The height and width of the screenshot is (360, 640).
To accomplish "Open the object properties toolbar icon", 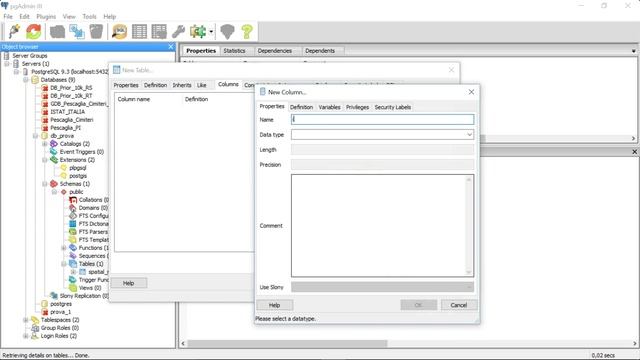I will click(x=58, y=31).
